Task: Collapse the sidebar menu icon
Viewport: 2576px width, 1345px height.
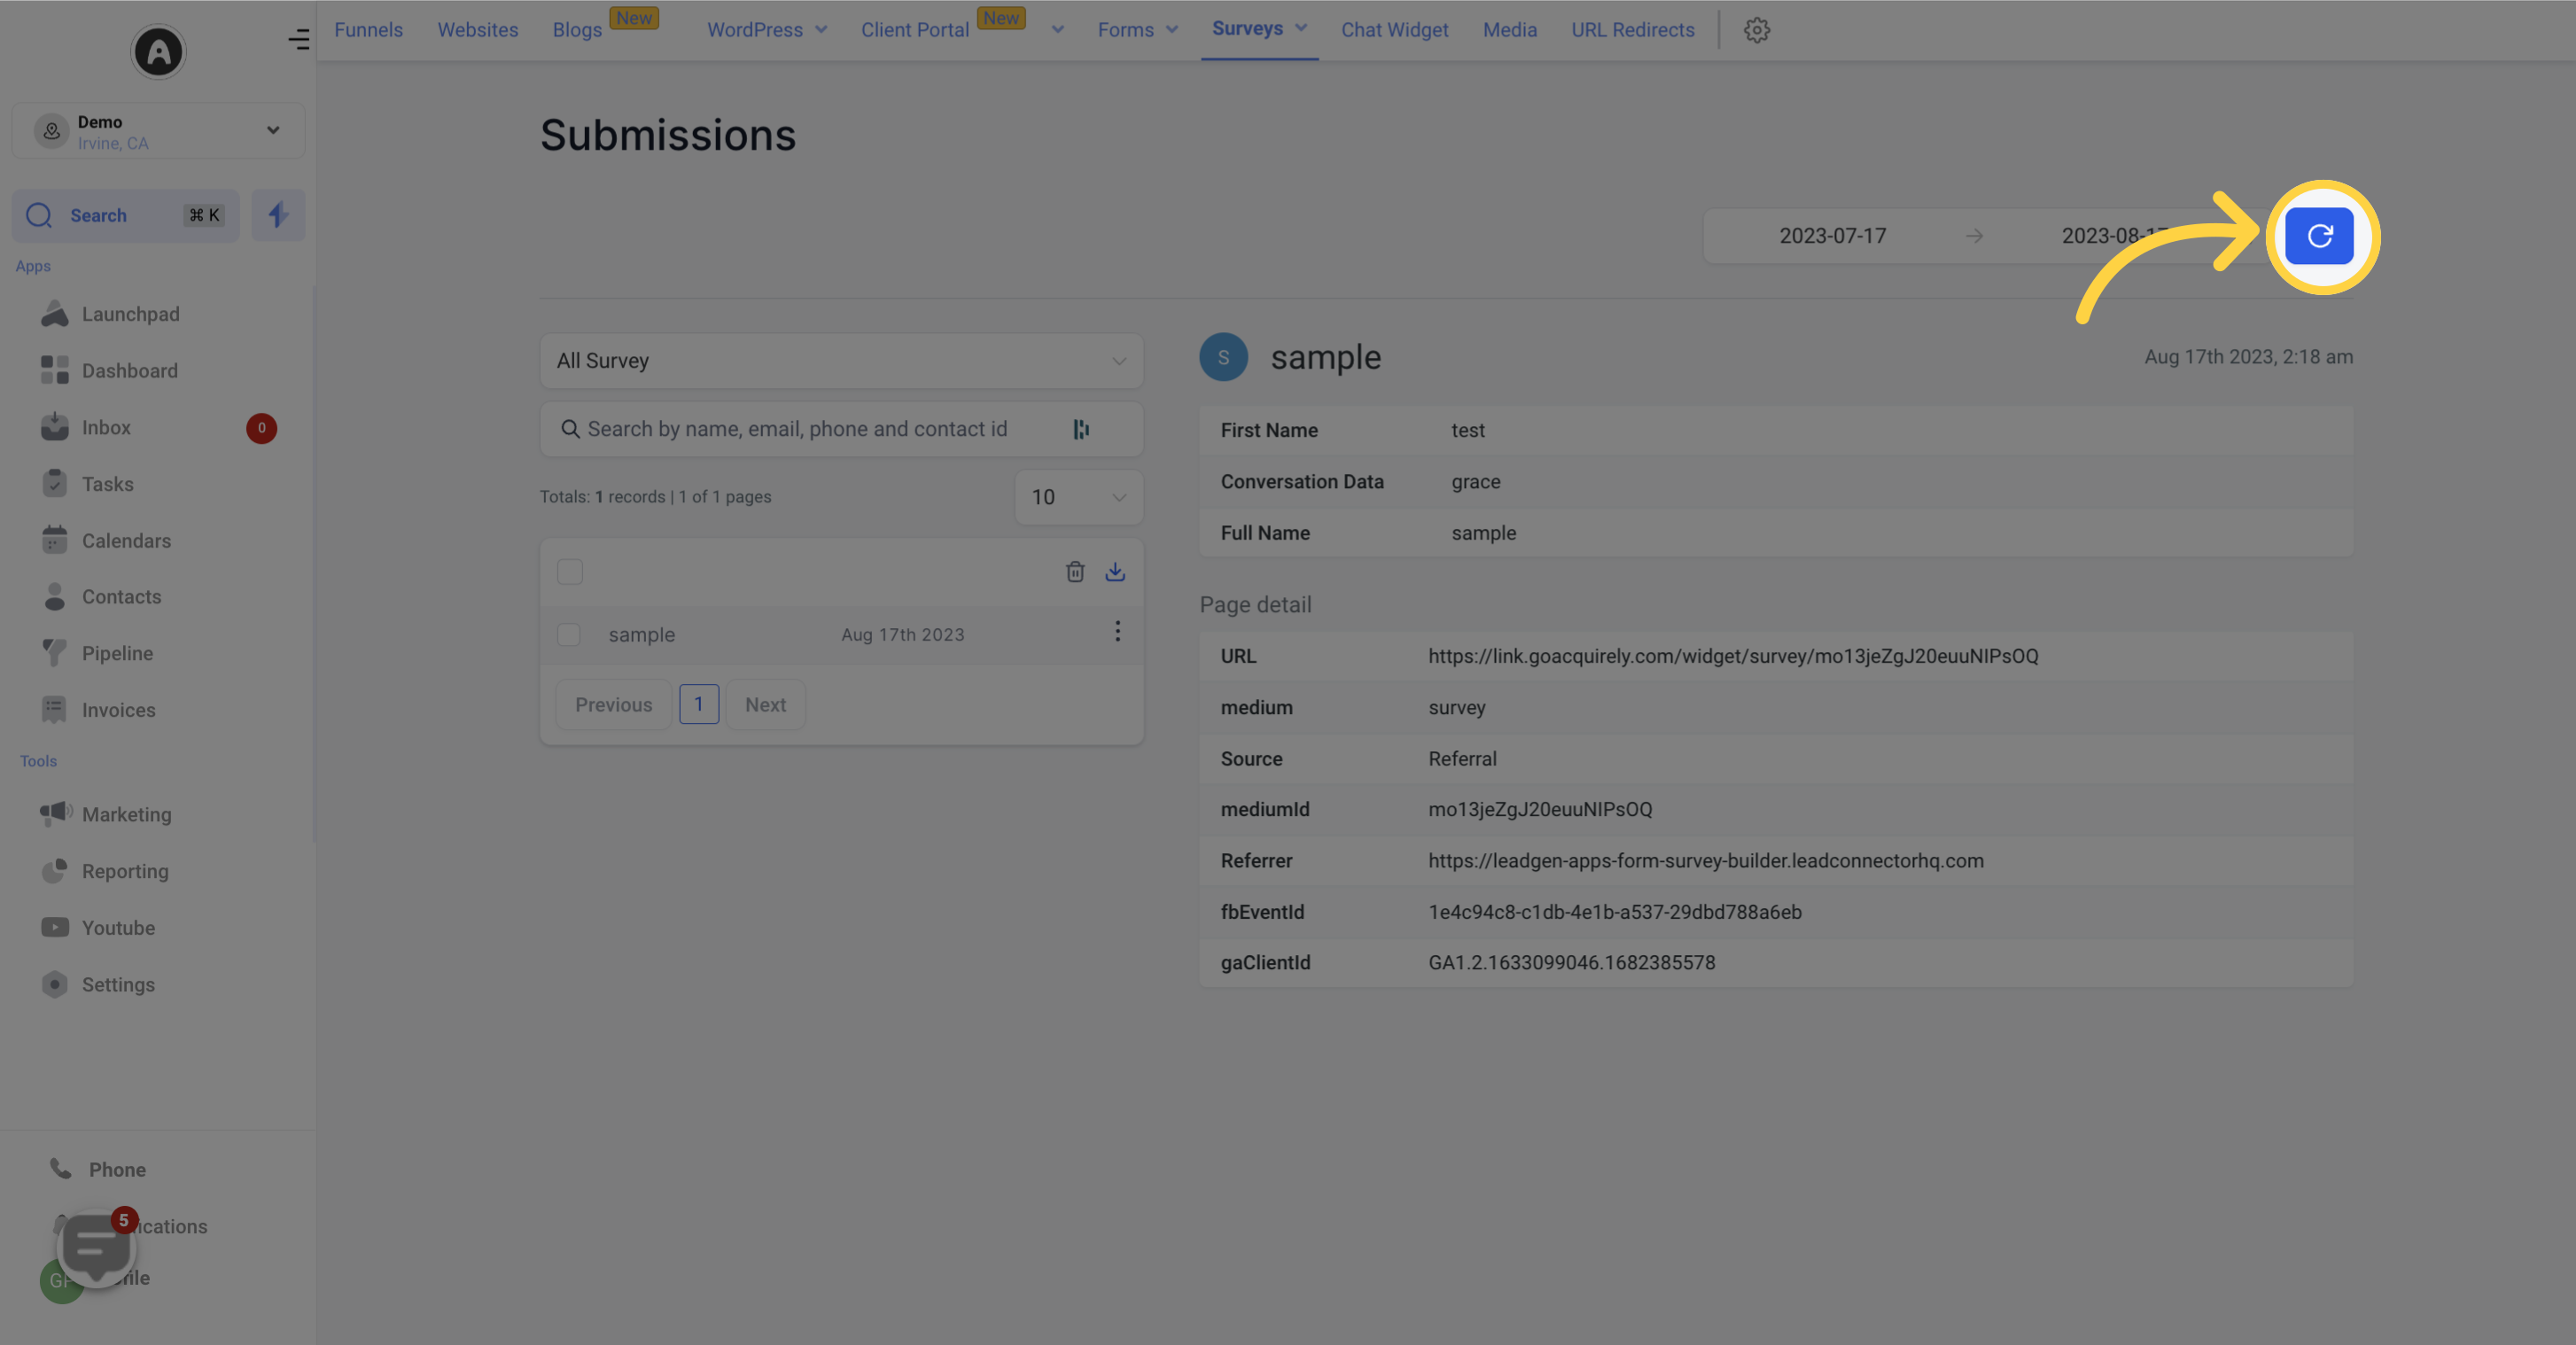Action: click(298, 40)
